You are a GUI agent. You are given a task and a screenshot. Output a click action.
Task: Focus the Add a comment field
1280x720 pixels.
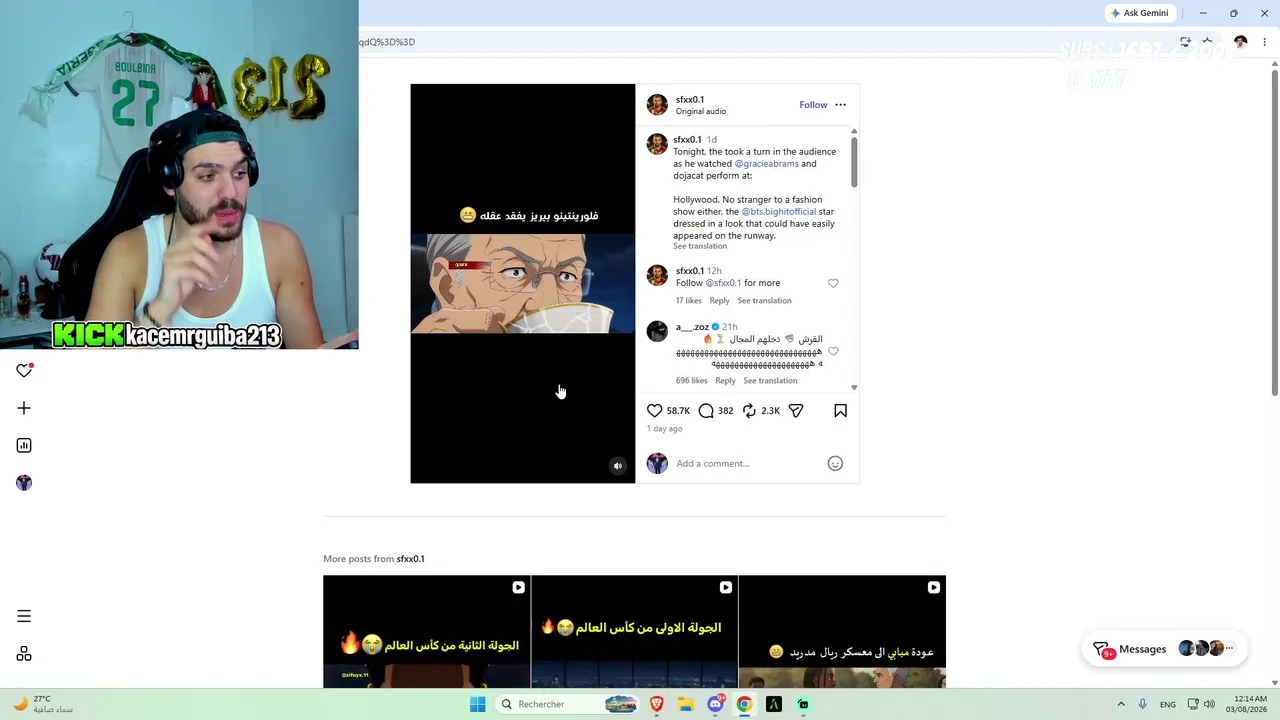tap(745, 463)
